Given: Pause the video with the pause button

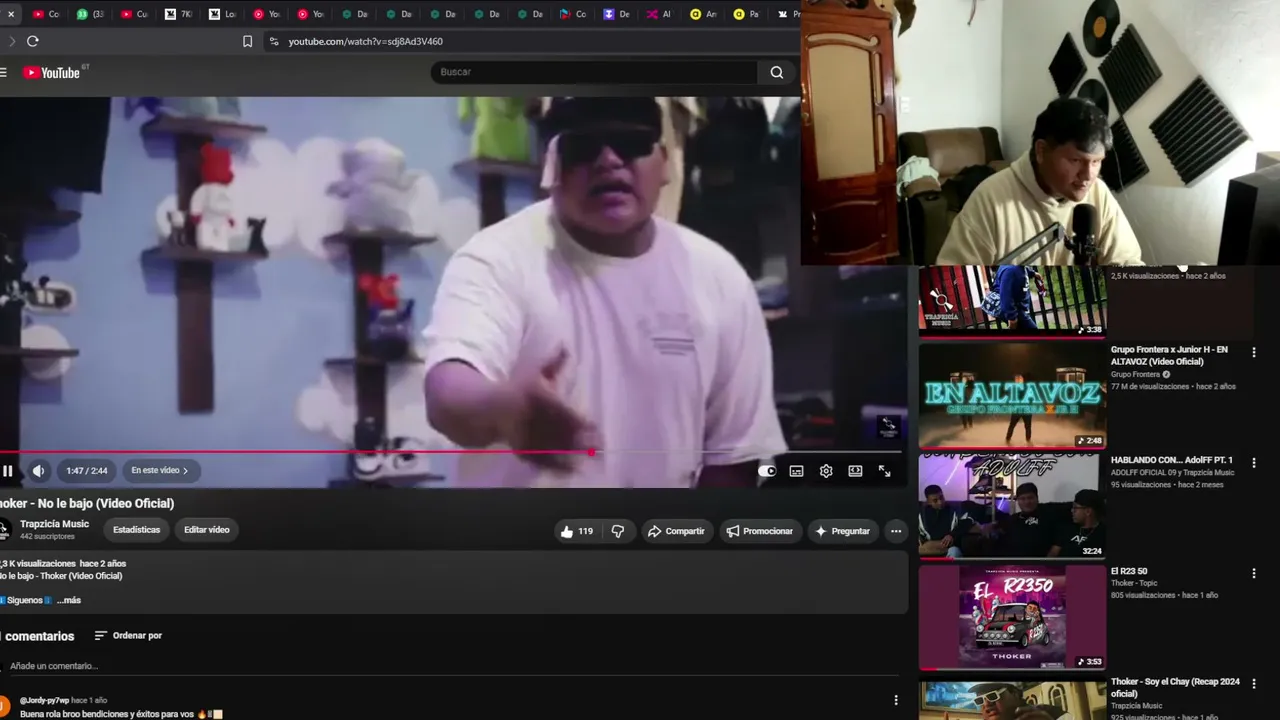Looking at the screenshot, I should point(8,471).
